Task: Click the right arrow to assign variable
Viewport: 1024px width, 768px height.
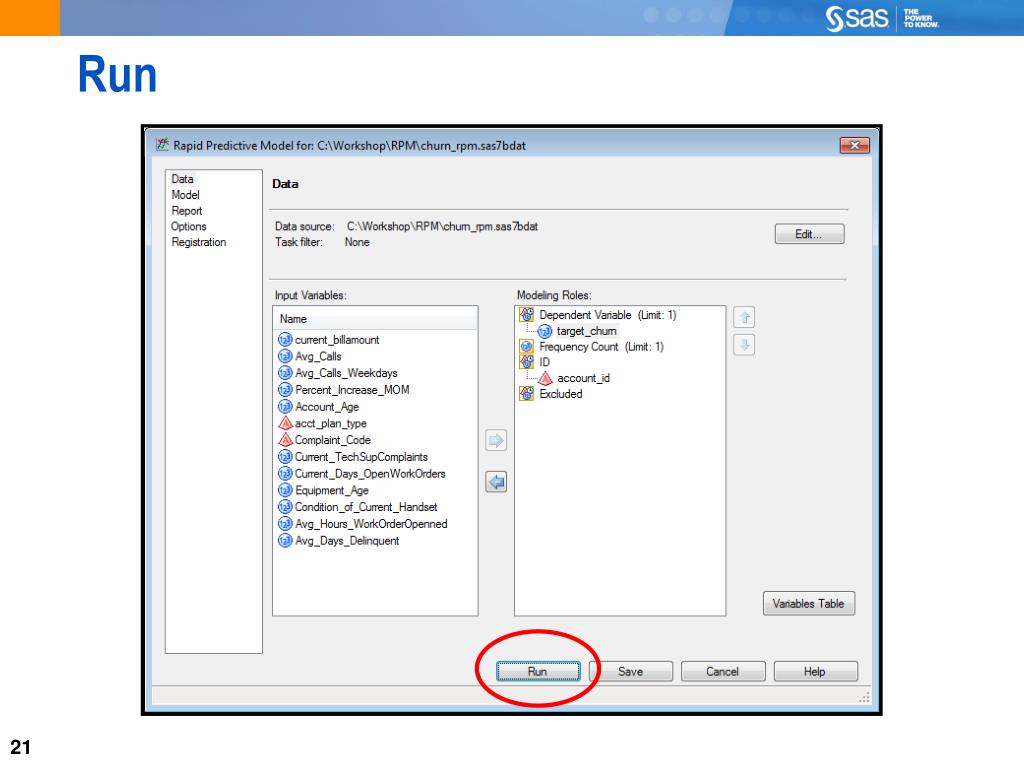Action: click(x=496, y=440)
